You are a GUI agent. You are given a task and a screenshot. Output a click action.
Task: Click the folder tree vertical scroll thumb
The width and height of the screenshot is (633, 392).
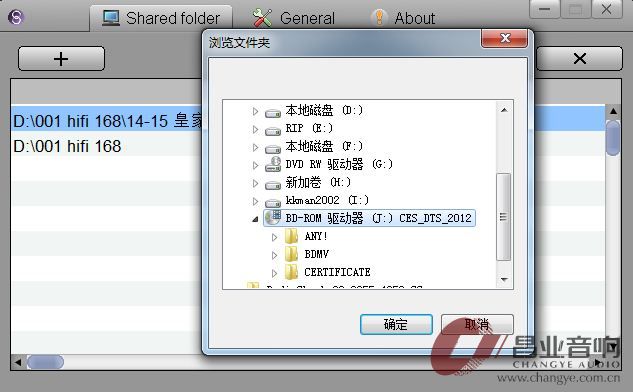503,217
